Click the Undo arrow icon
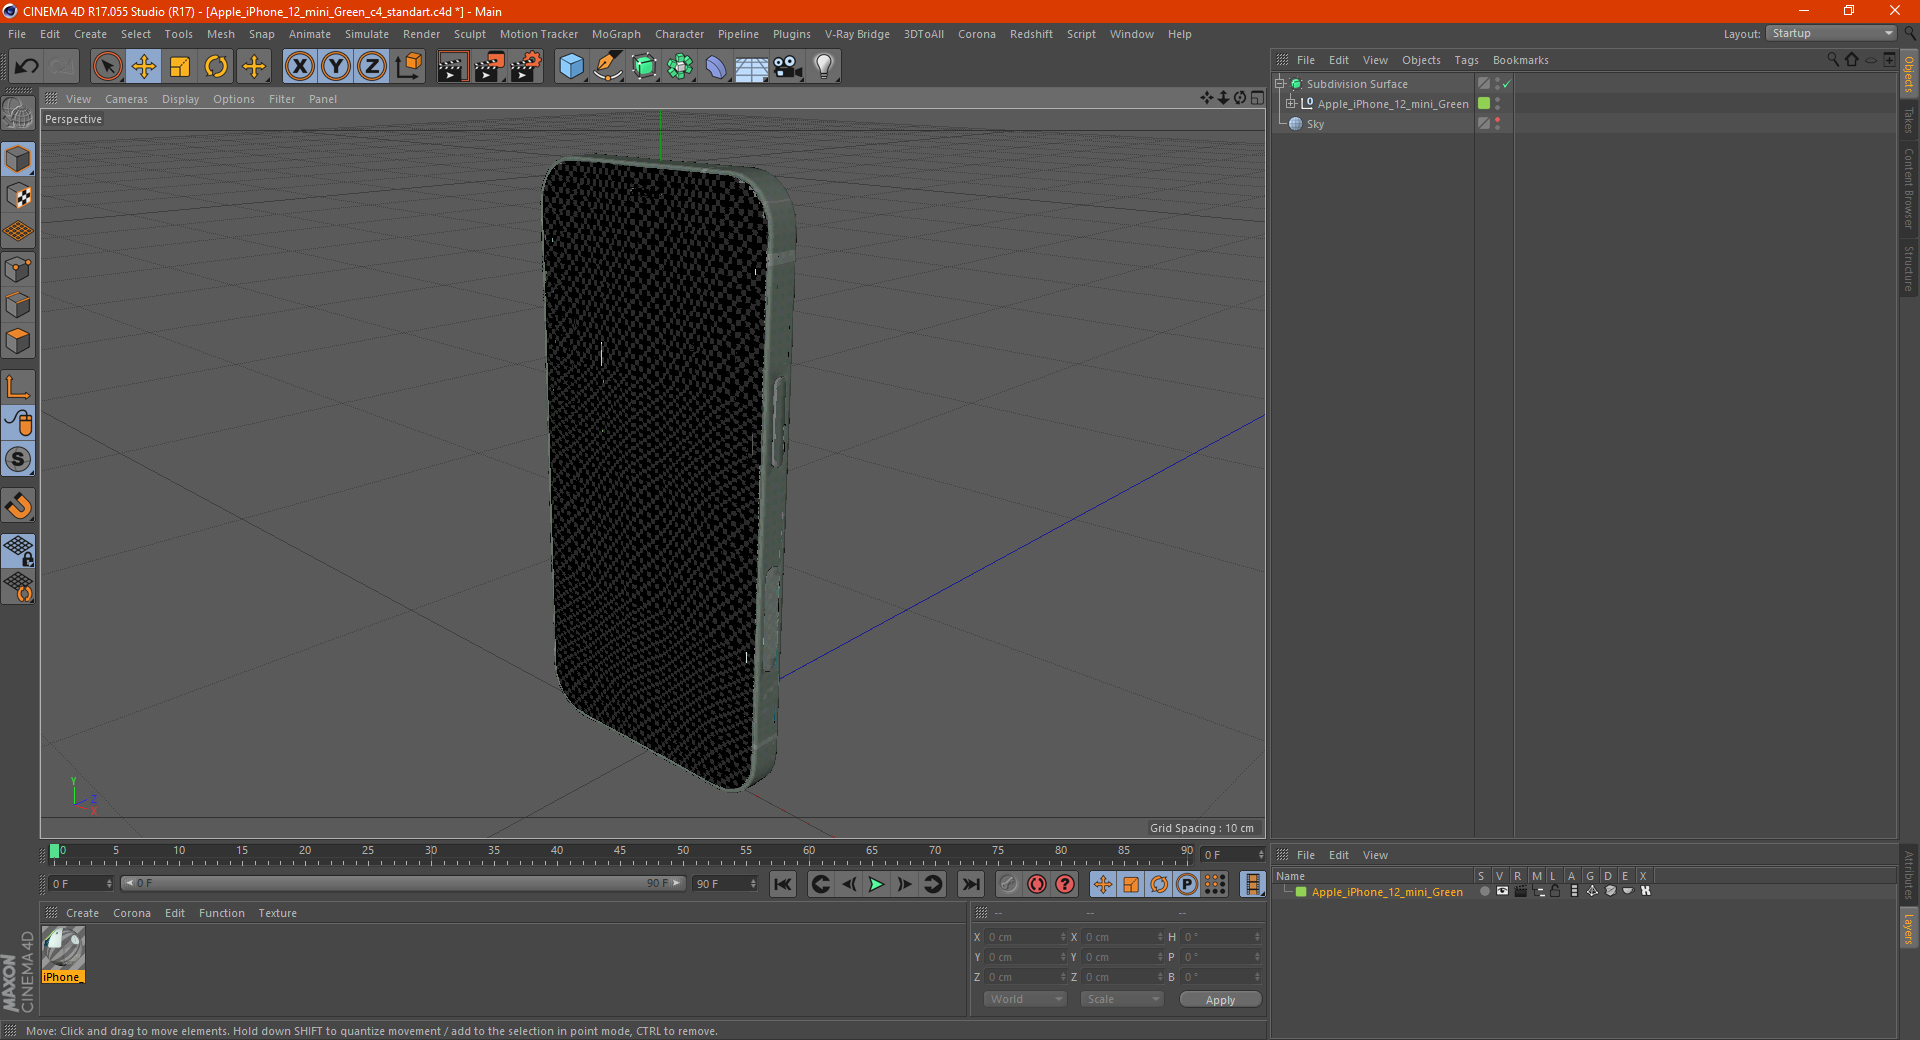1920x1040 pixels. 27,67
